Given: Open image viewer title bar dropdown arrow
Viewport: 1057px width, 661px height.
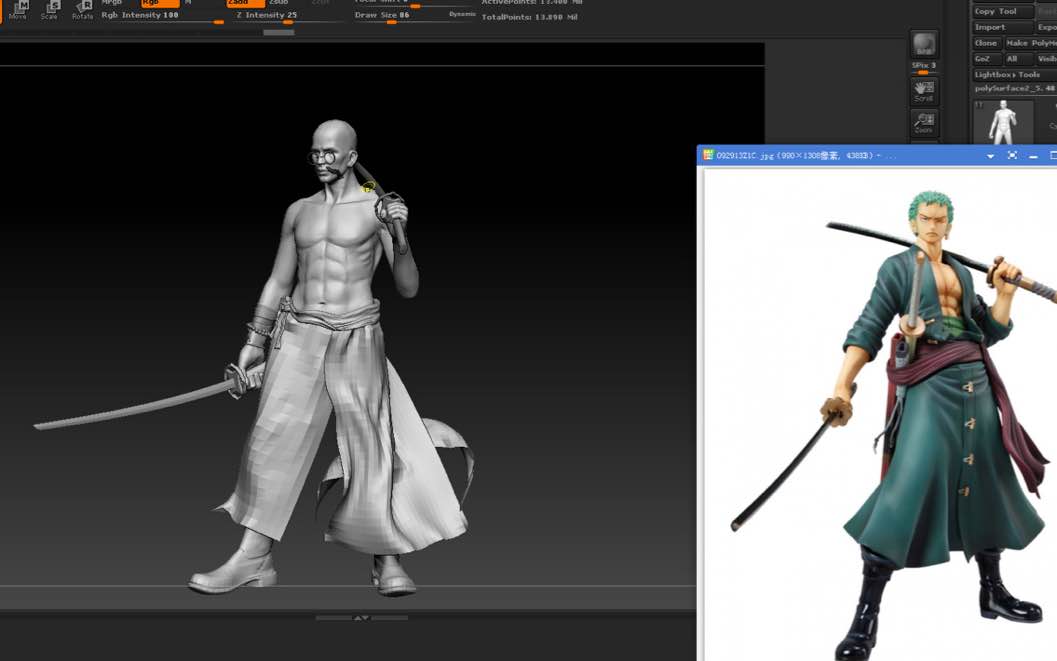Looking at the screenshot, I should click(x=990, y=156).
